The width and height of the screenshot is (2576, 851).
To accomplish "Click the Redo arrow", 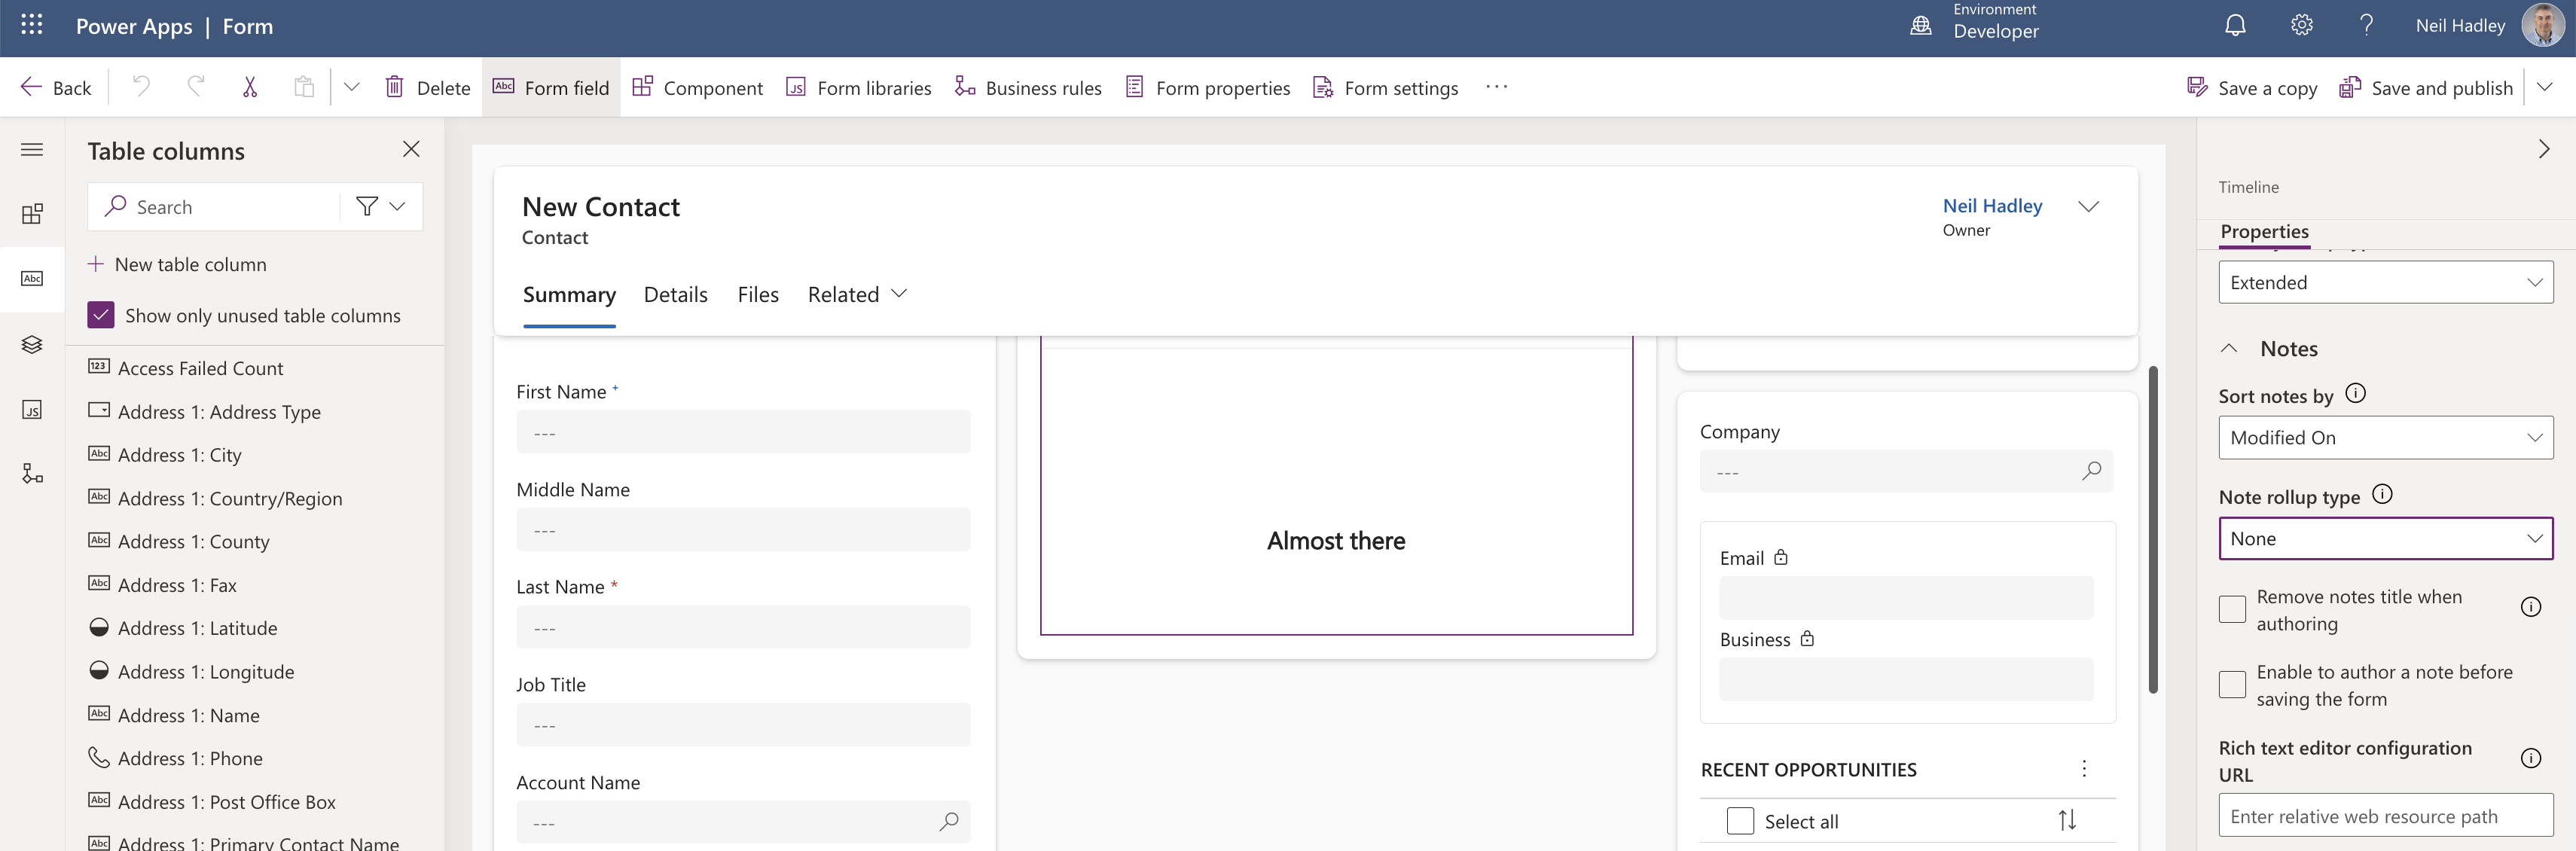I will 196,87.
